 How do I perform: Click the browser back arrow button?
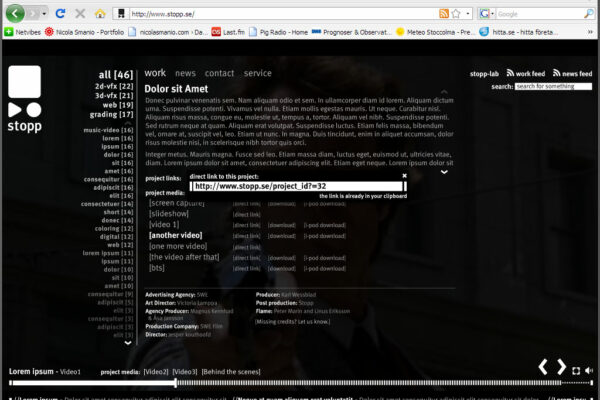click(15, 14)
